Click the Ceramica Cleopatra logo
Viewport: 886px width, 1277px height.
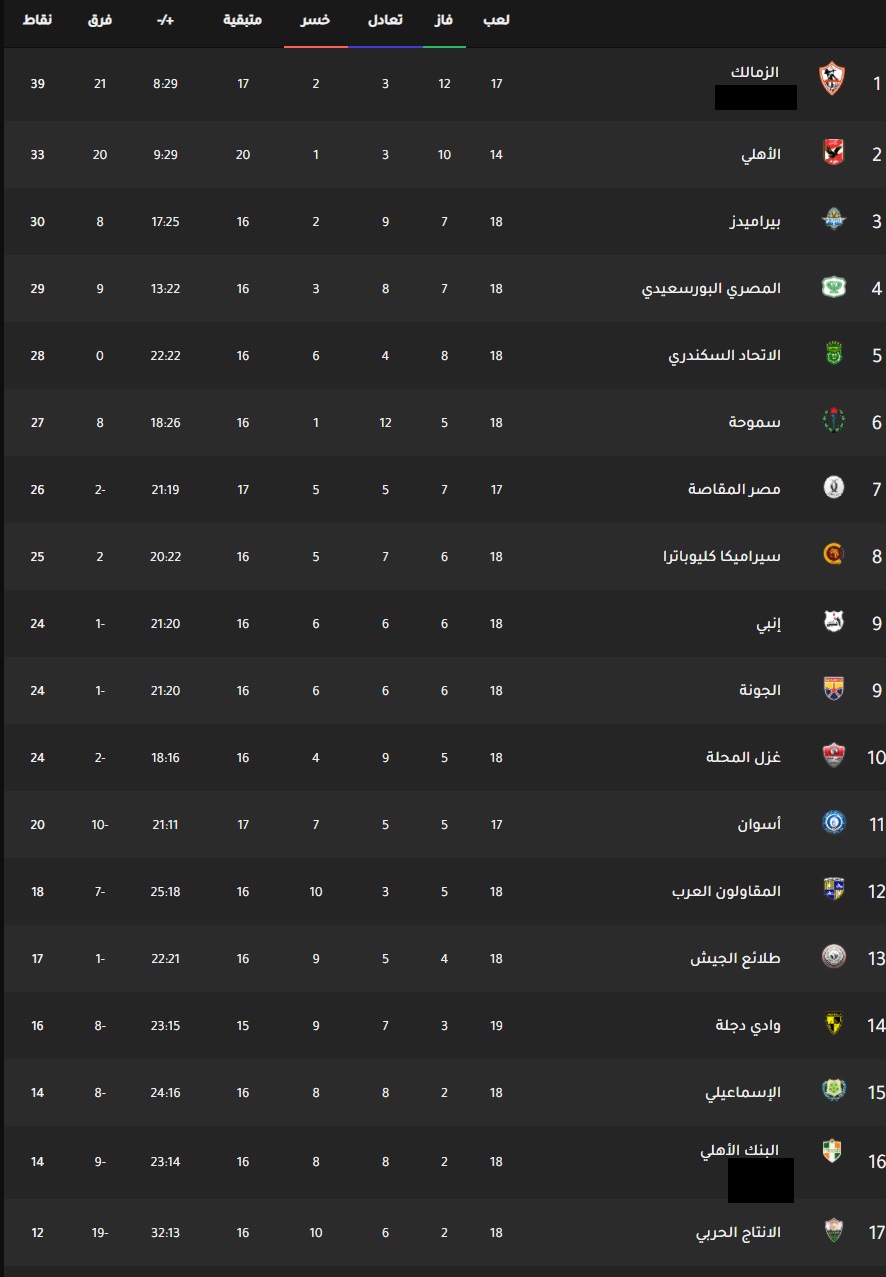click(832, 556)
